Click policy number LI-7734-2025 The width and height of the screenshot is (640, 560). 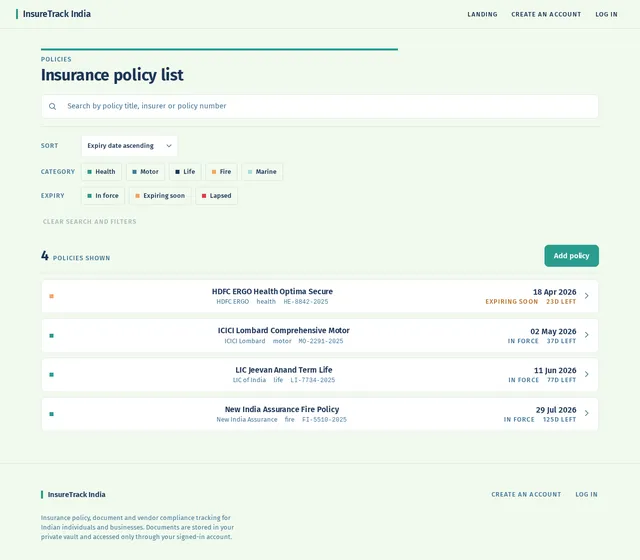click(313, 380)
